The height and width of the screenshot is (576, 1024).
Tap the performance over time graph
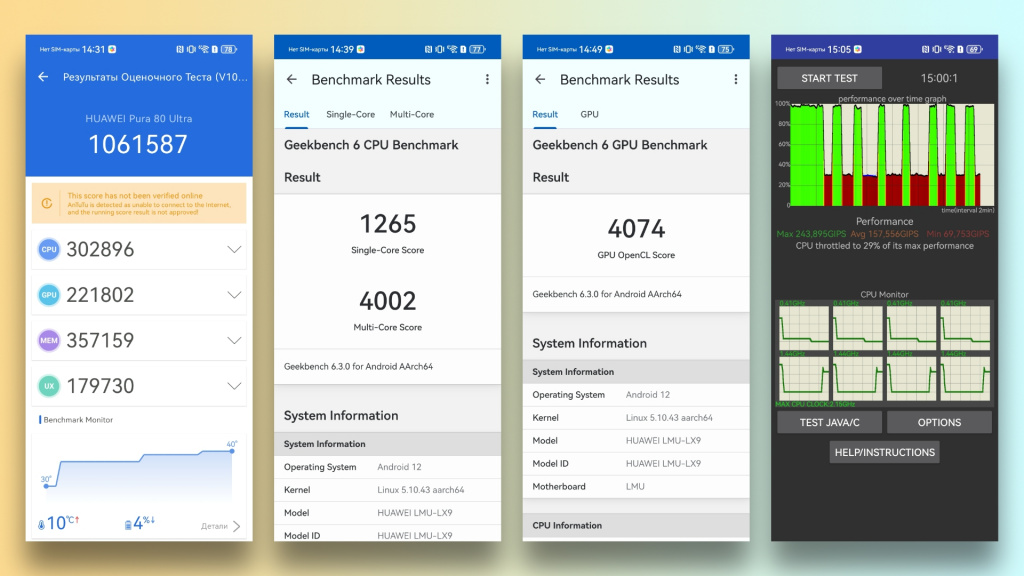(892, 155)
